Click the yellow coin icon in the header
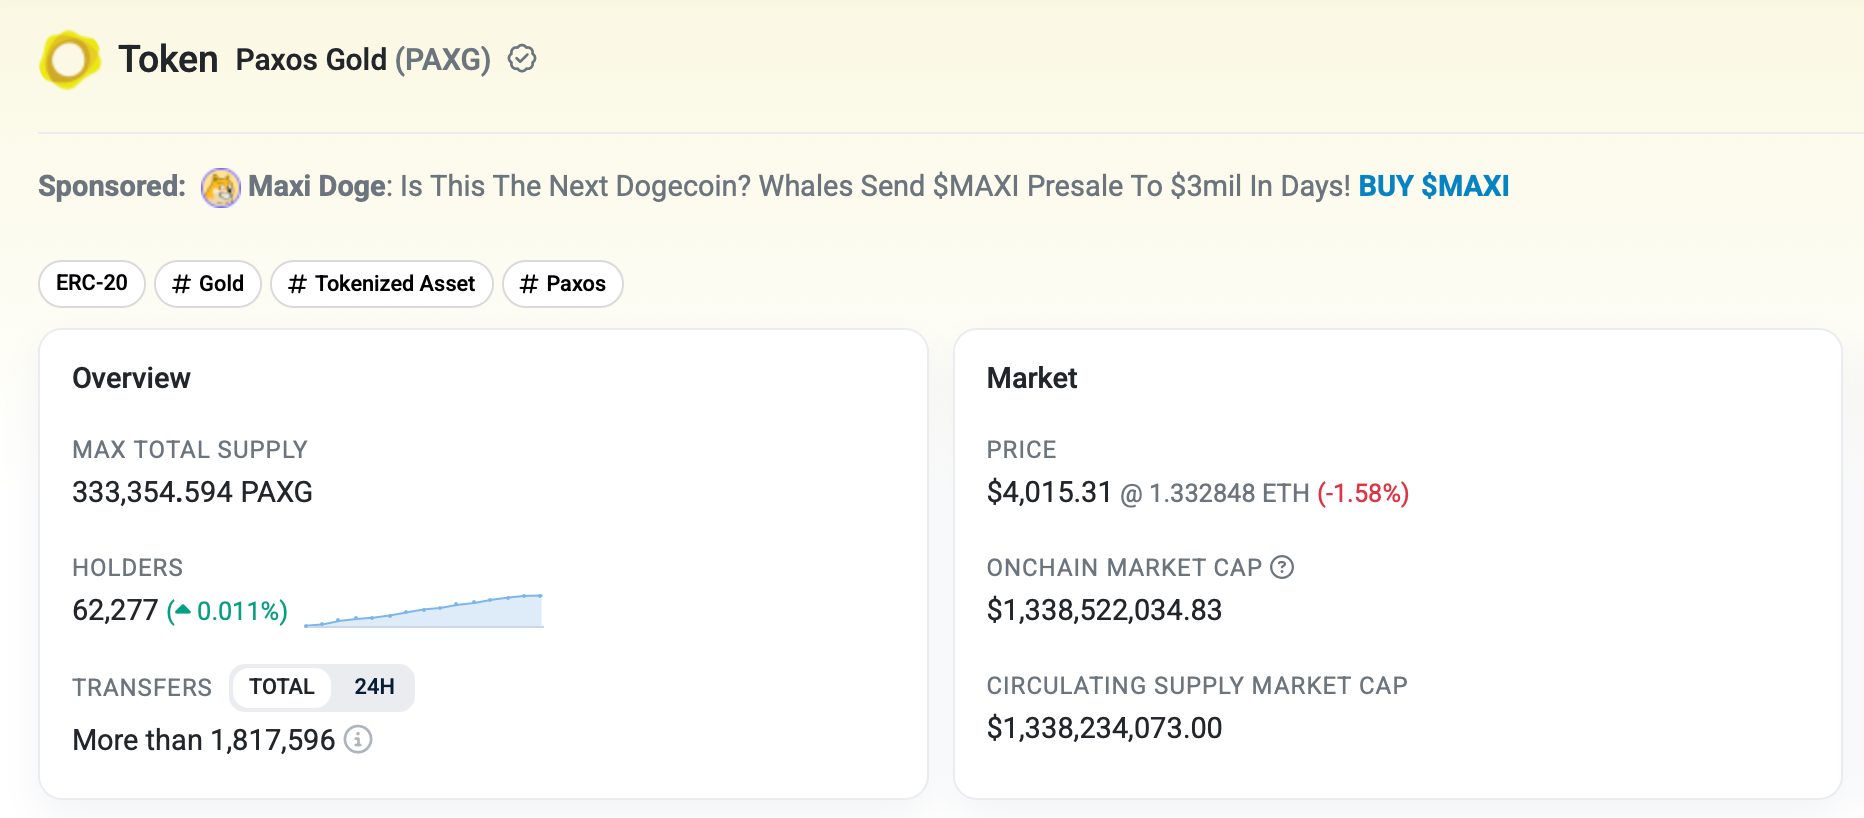Viewport: 1864px width, 818px height. point(69,60)
